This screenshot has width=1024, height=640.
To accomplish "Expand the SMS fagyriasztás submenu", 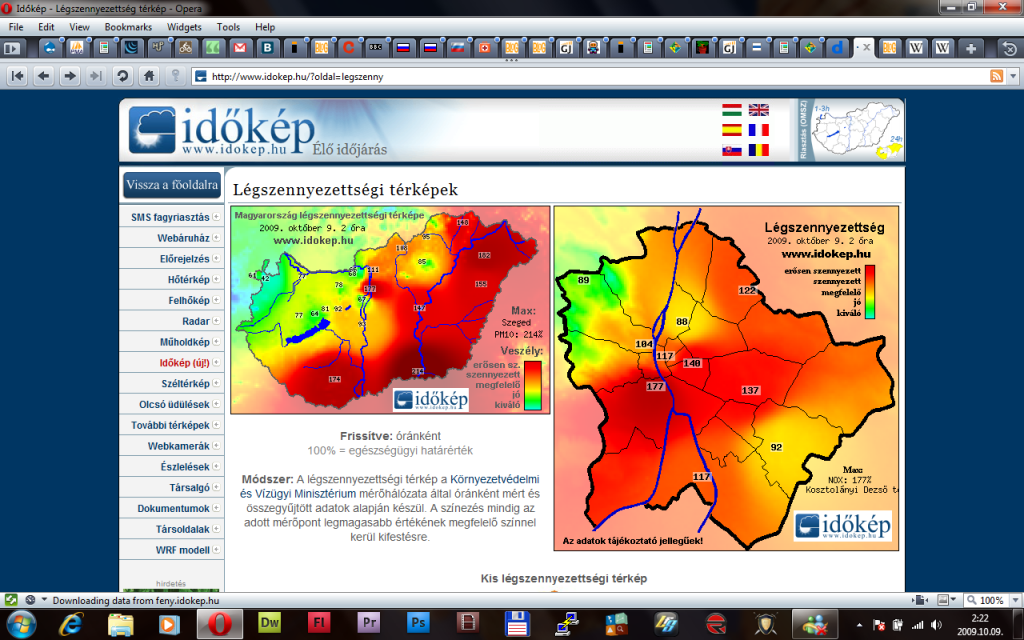I will click(171, 217).
